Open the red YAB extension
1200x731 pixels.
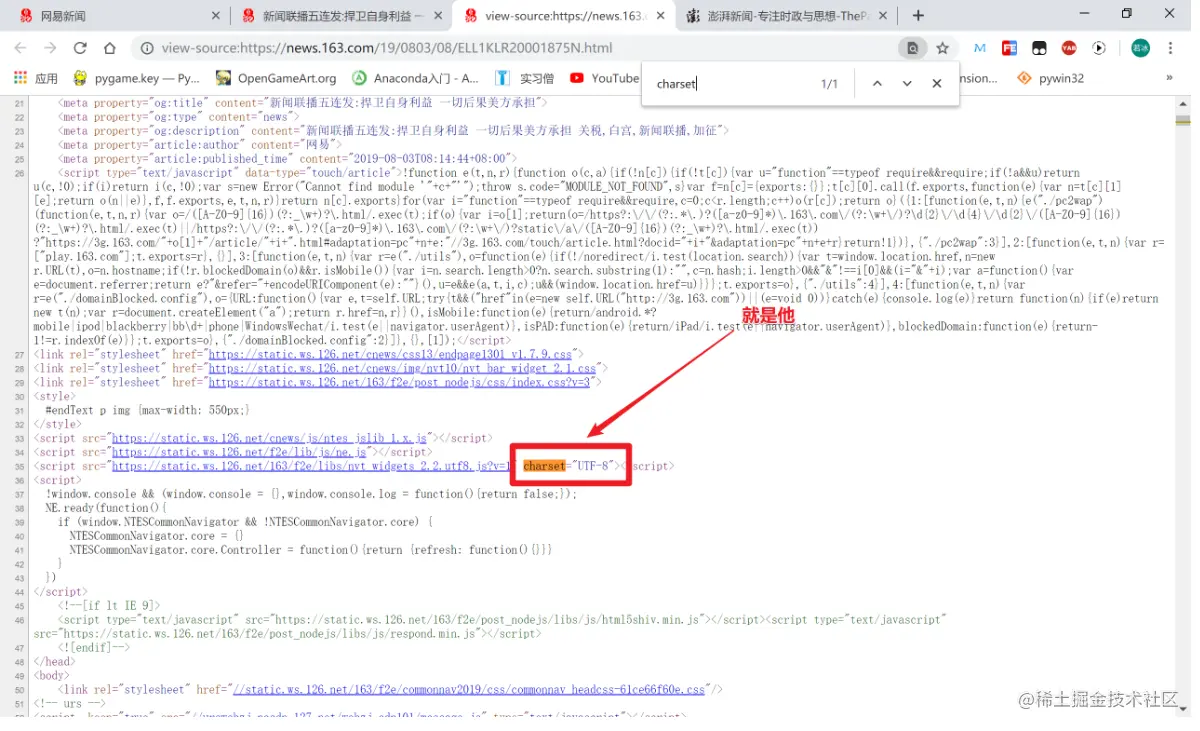[x=1069, y=48]
